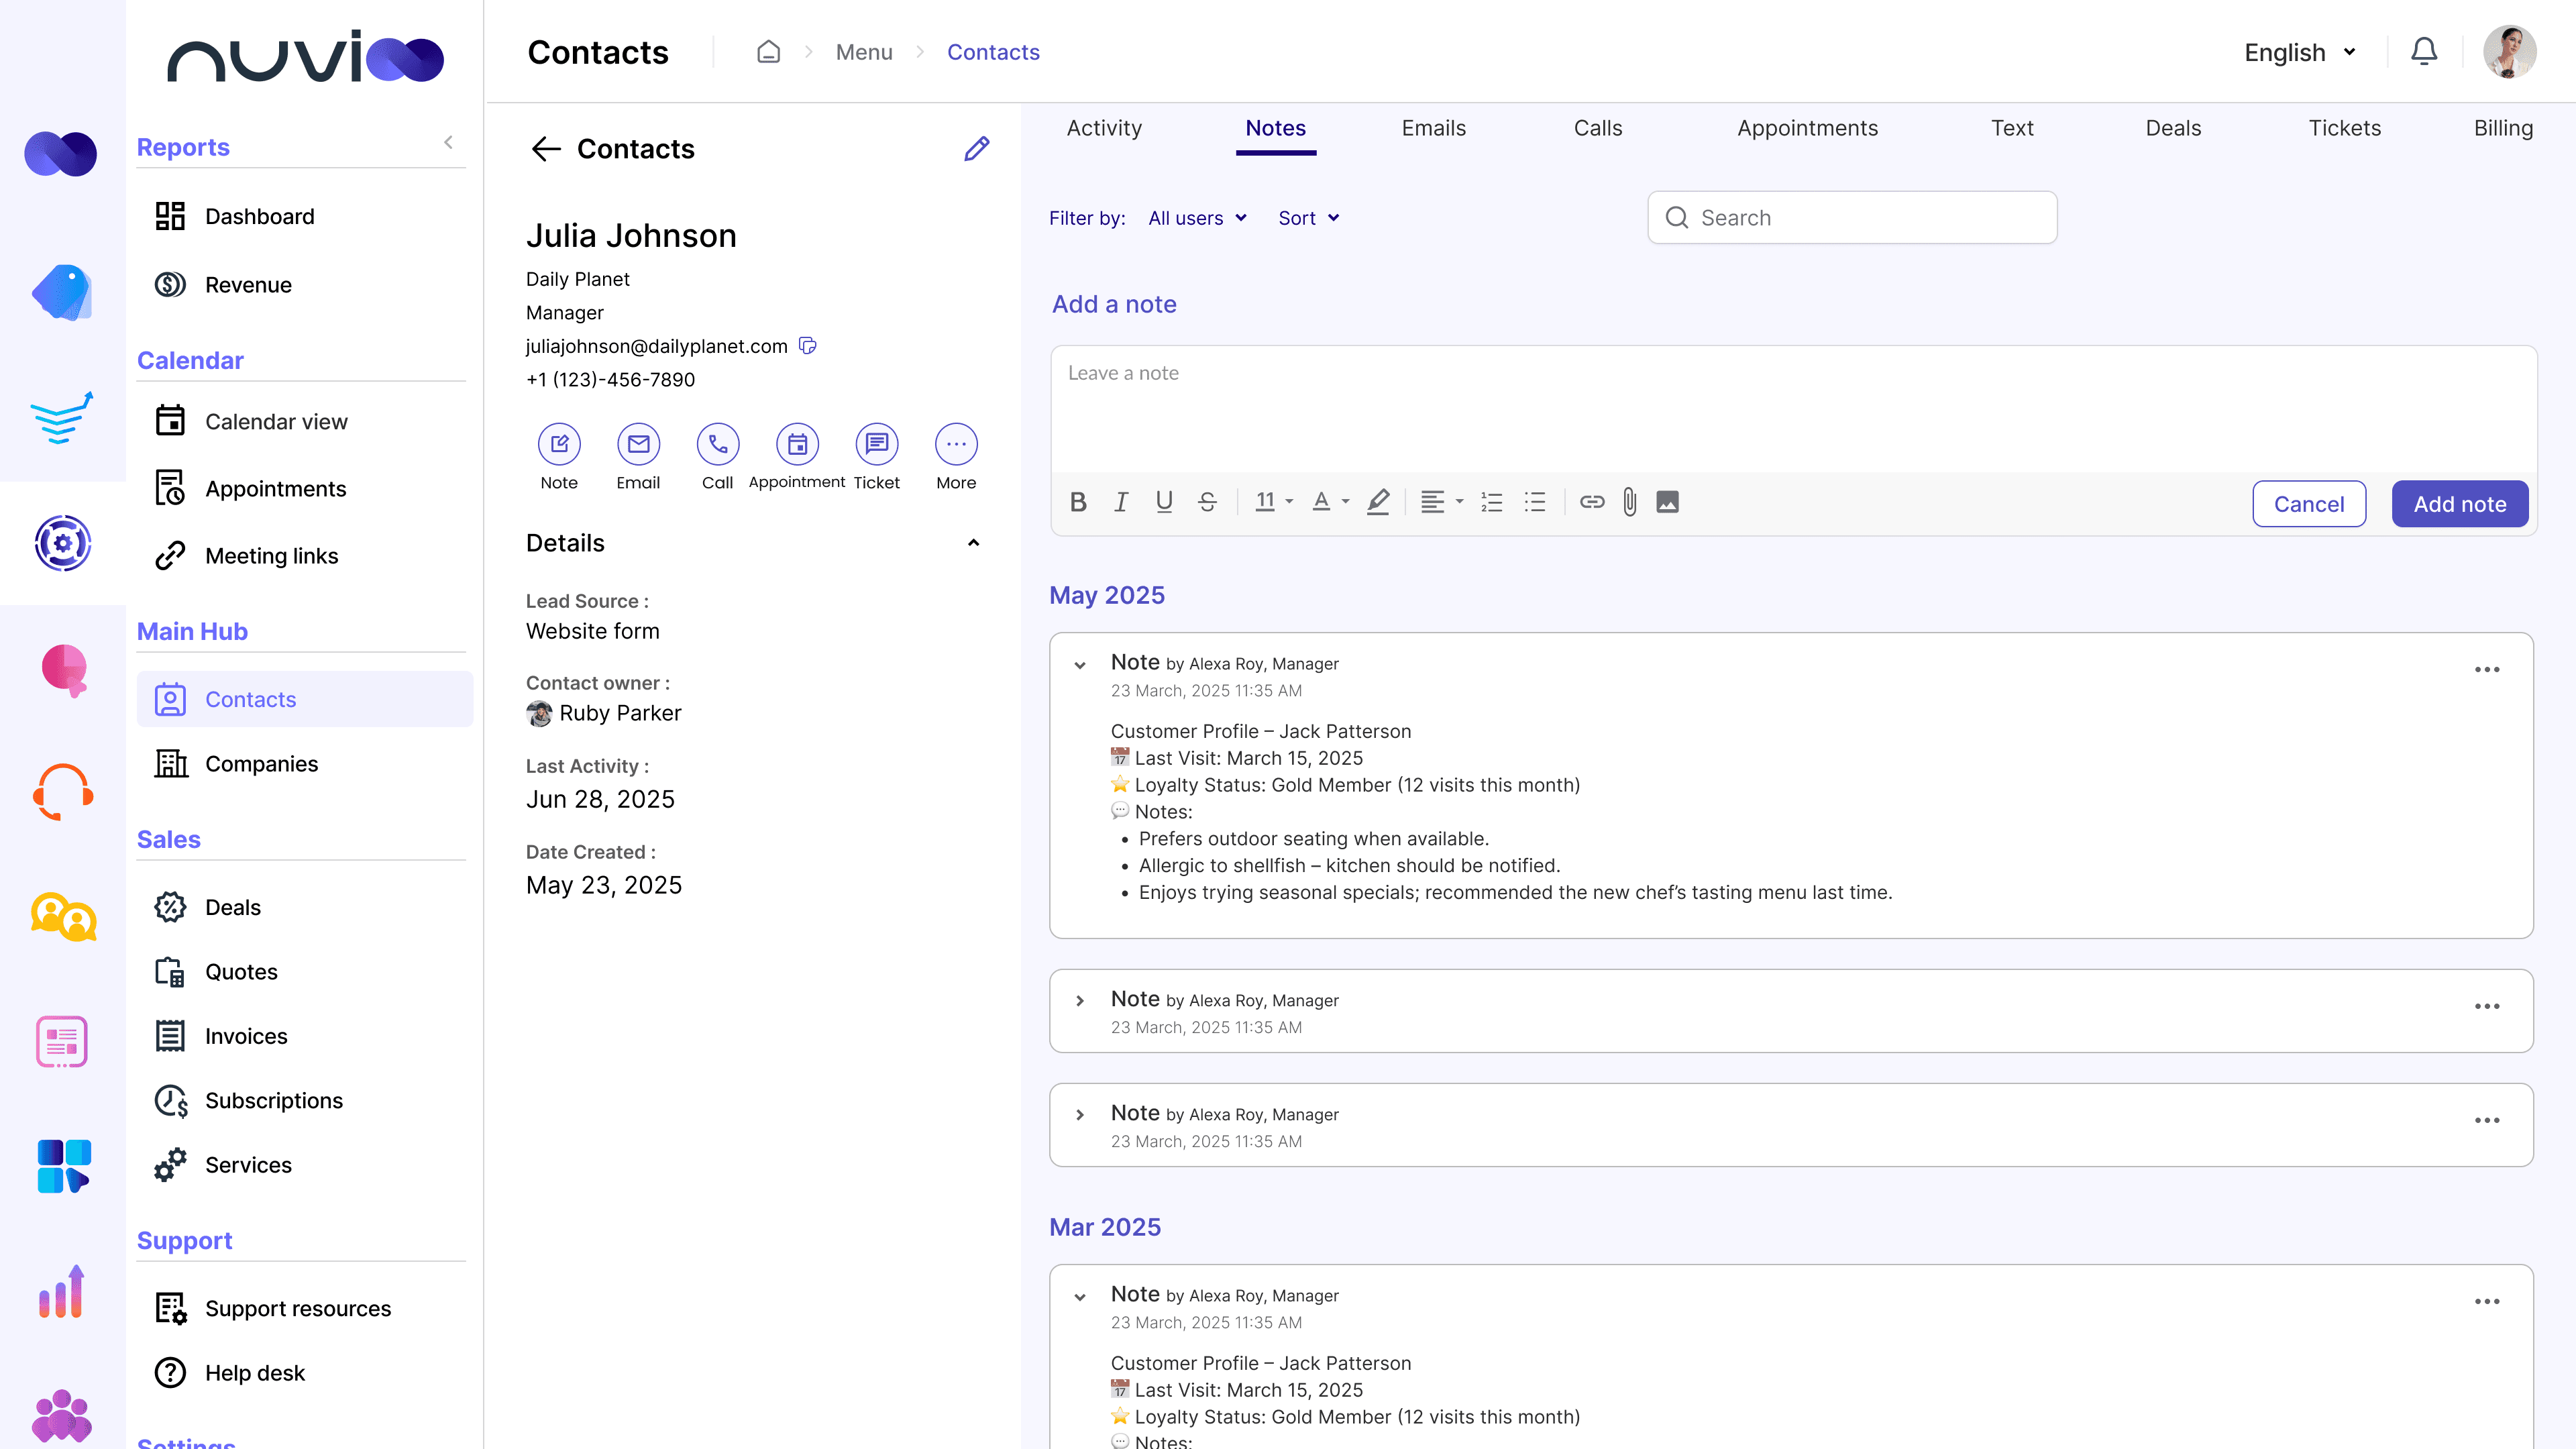Edit contact with pencil icon
The height and width of the screenshot is (1449, 2576).
coord(976,149)
